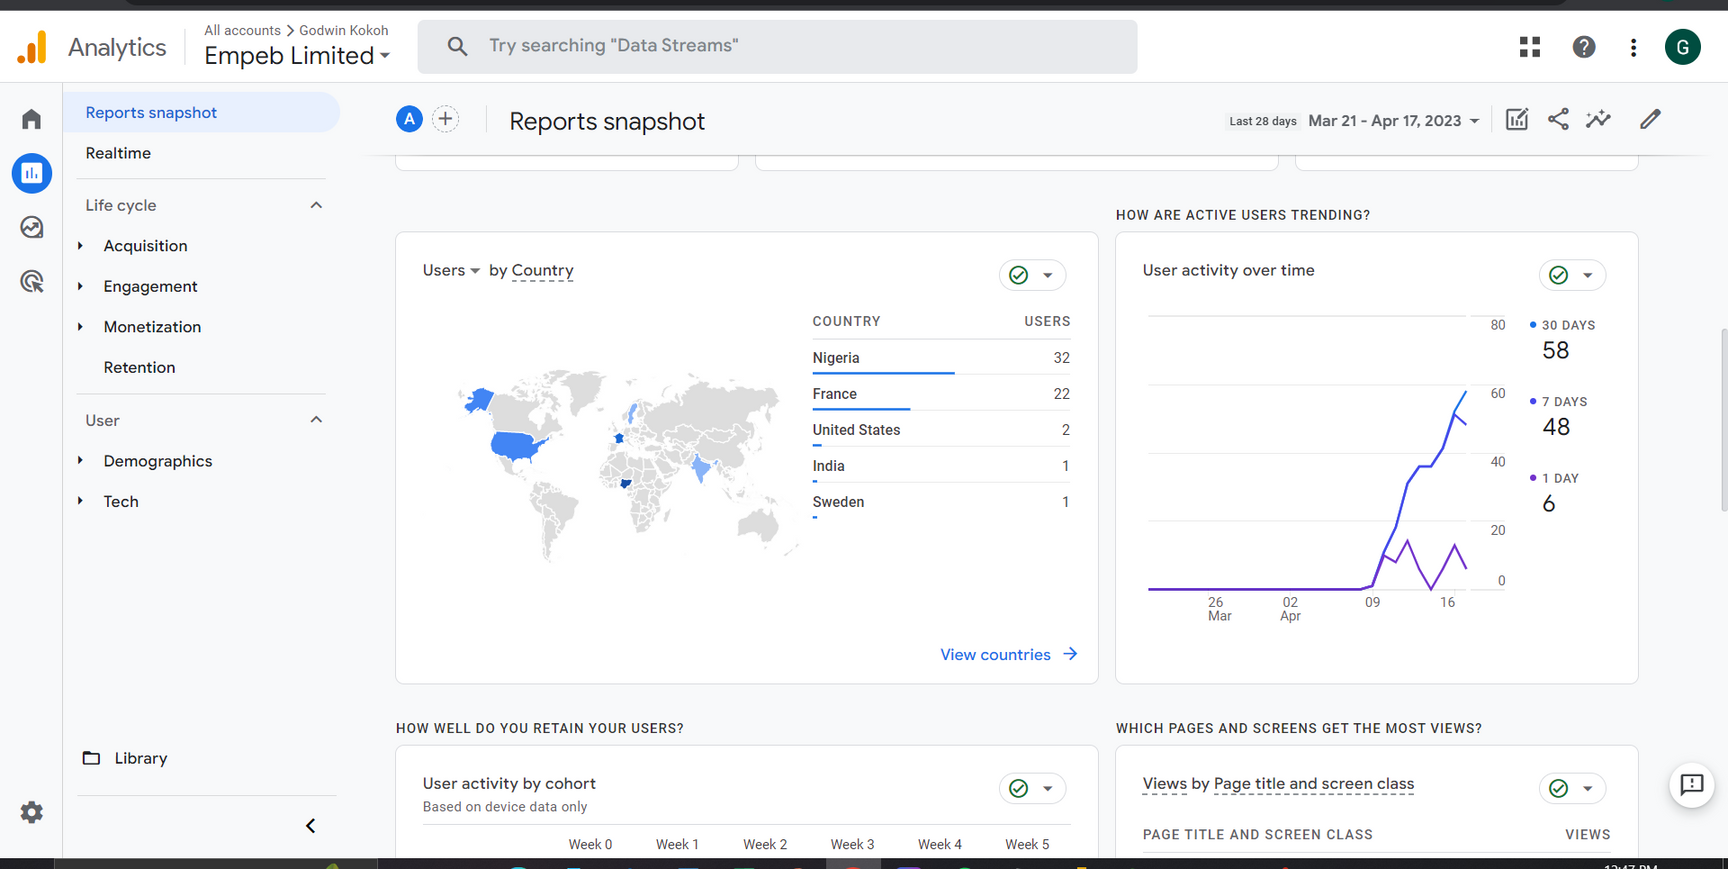1728x869 pixels.
Task: Click the arrow next to View countries
Action: [x=1071, y=654]
